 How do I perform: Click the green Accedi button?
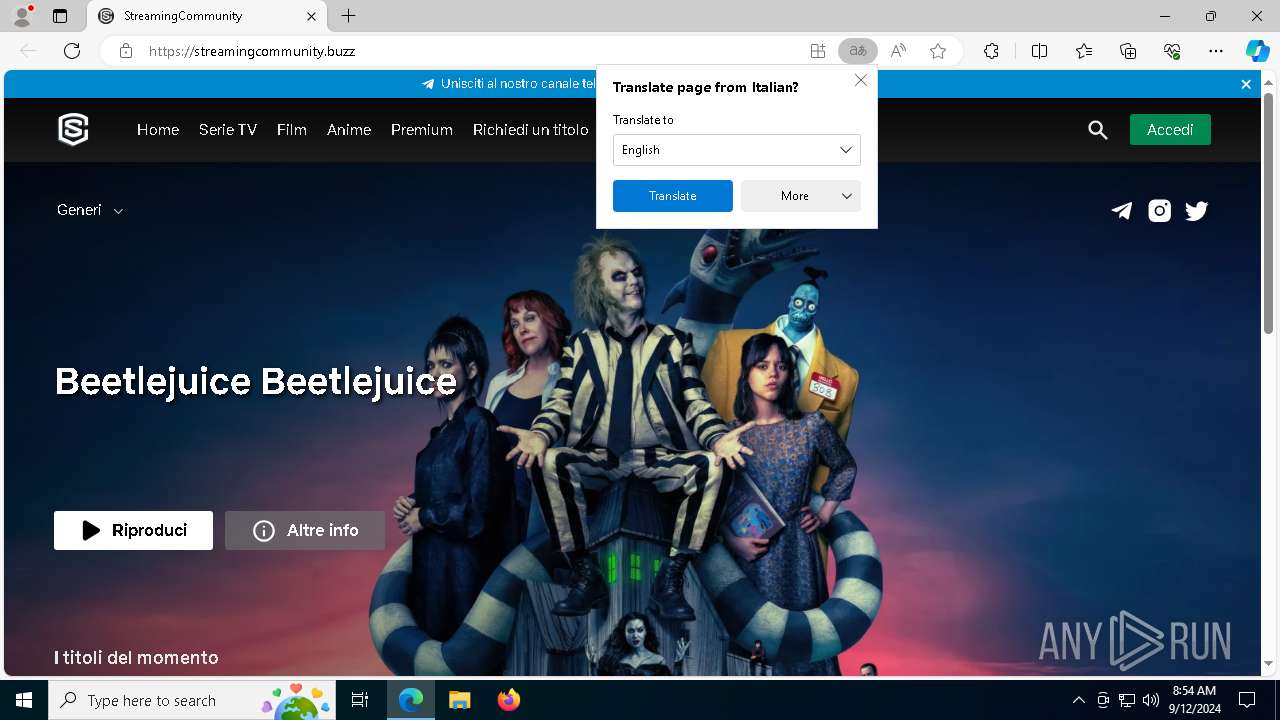pyautogui.click(x=1170, y=130)
